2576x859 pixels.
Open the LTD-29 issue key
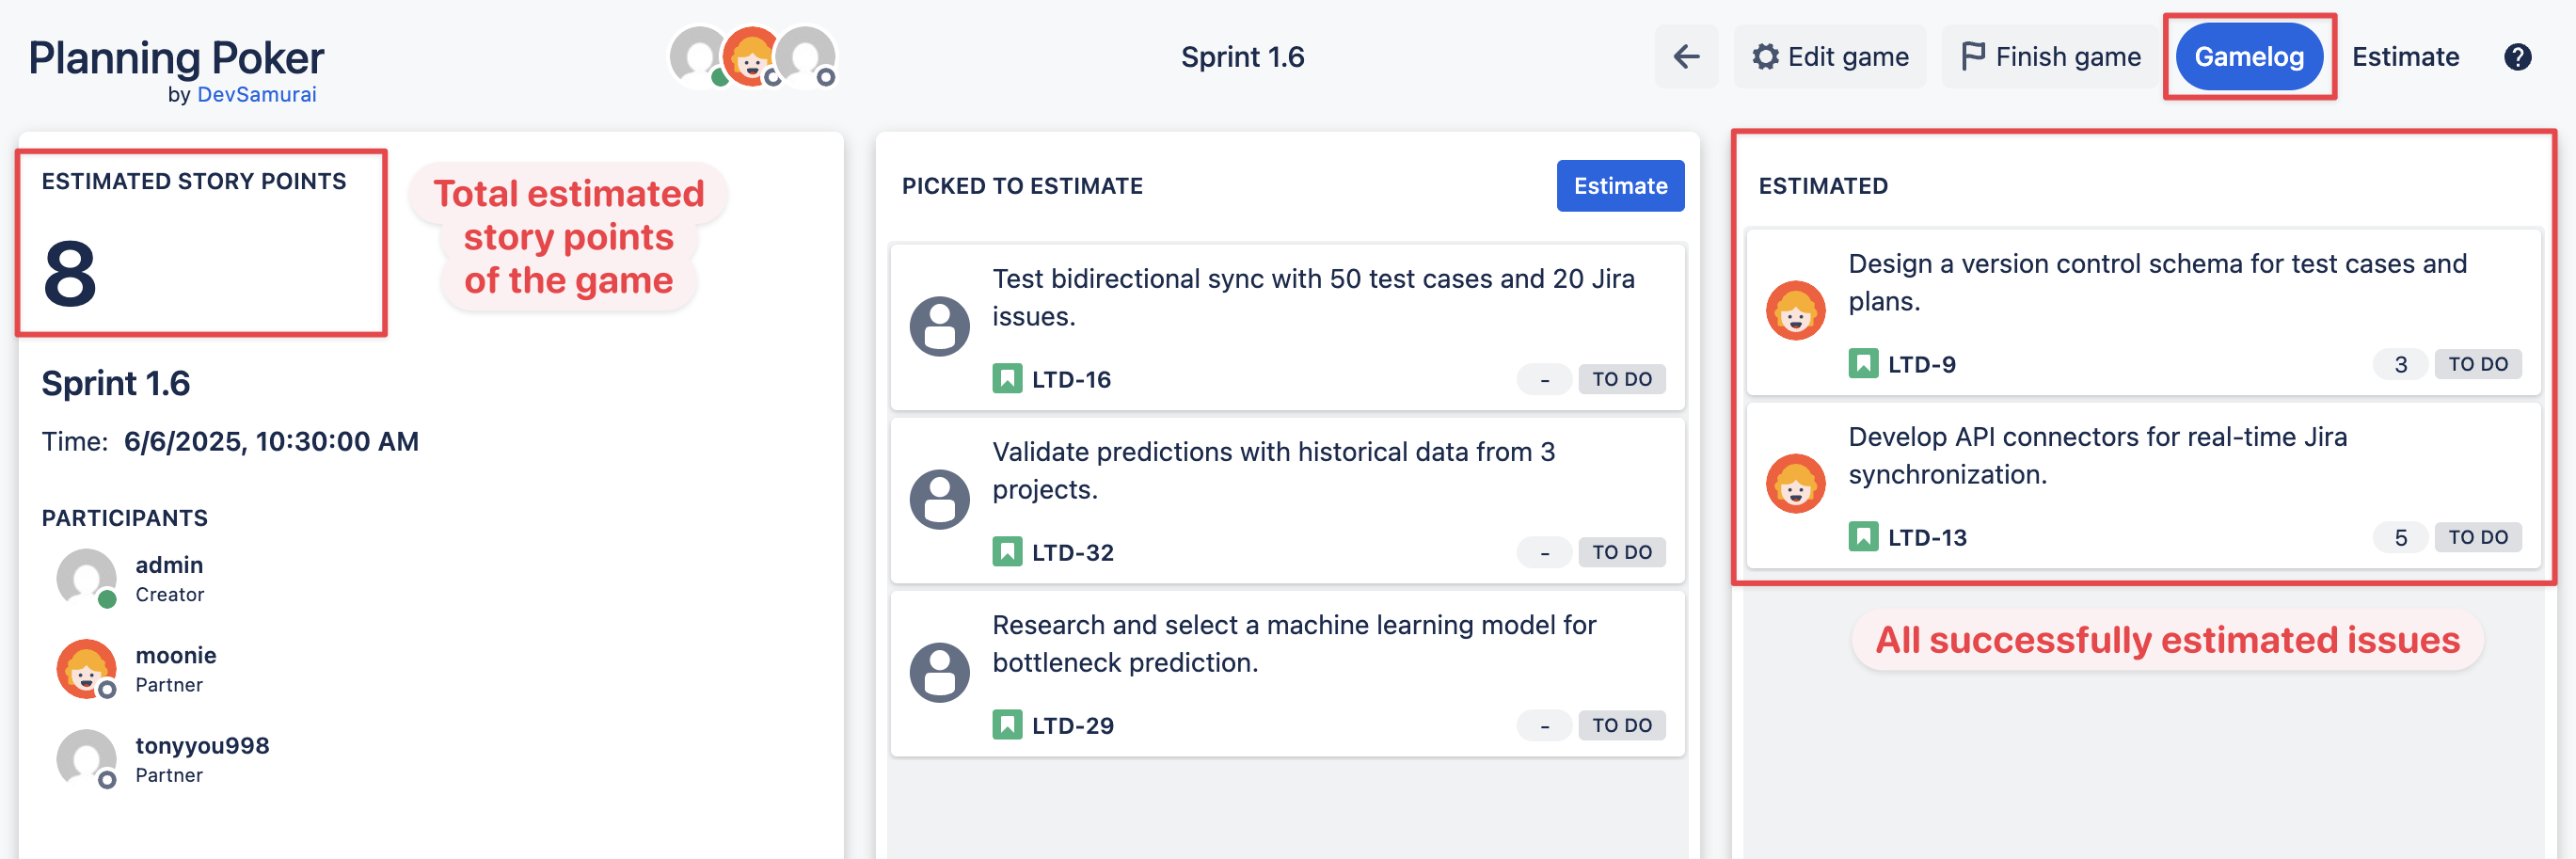pos(1072,725)
